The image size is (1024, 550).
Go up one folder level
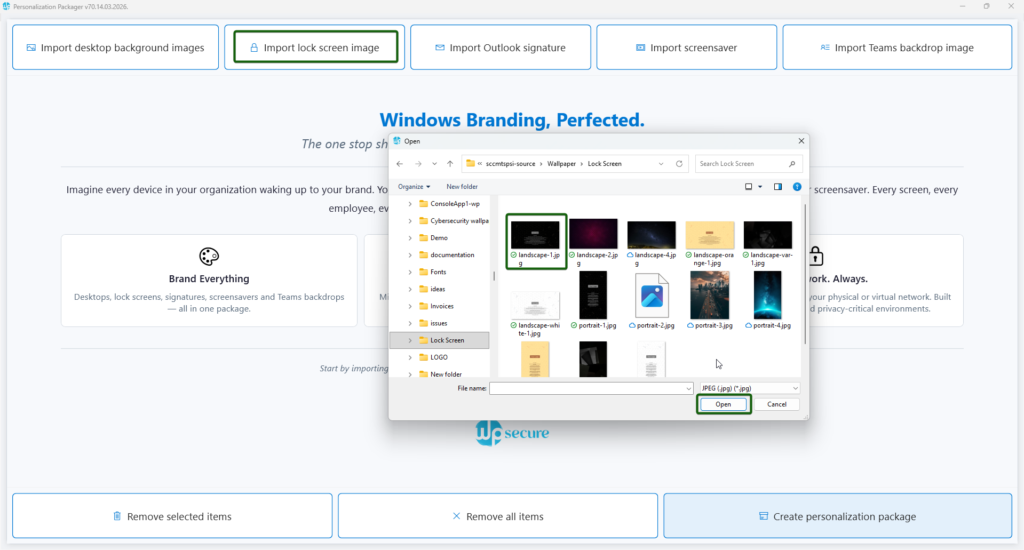450,163
